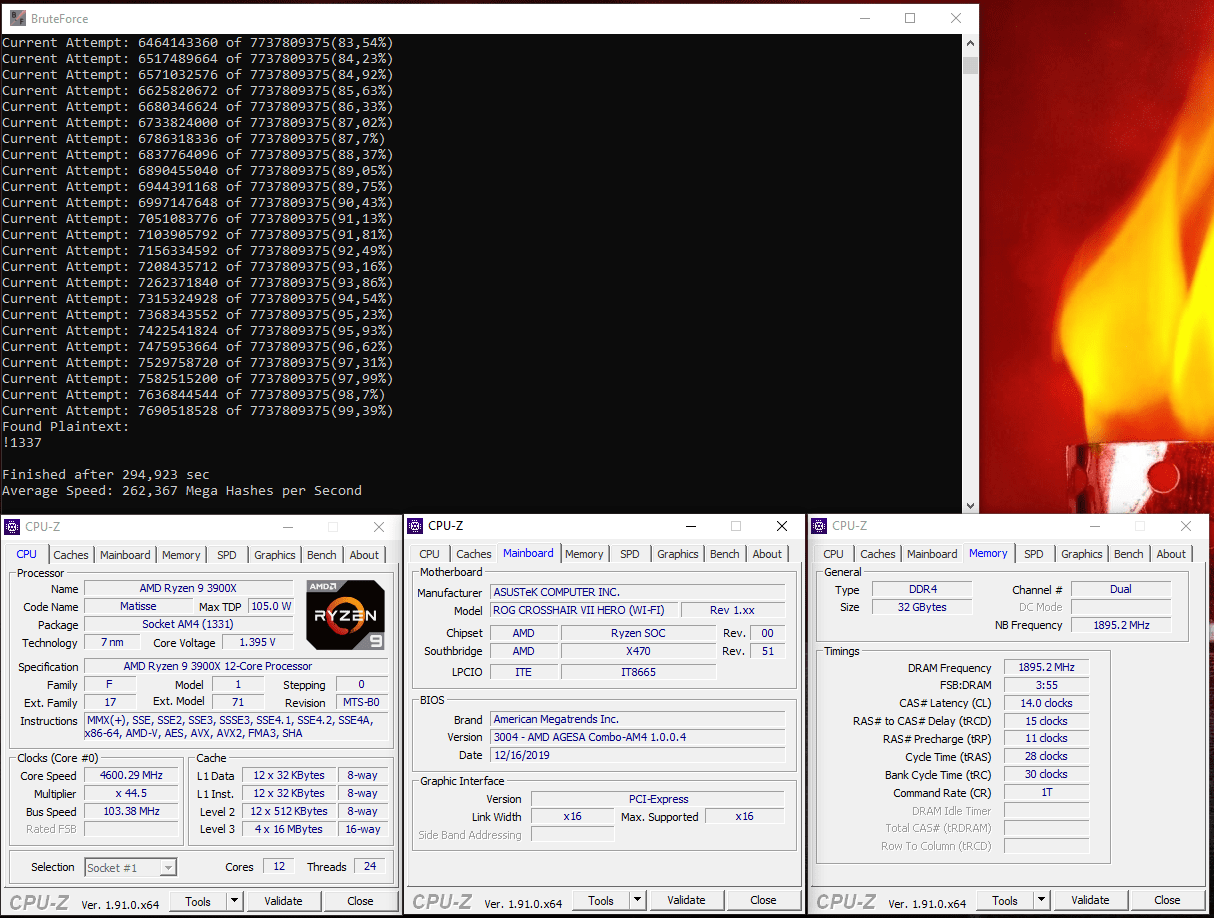Open Bench tab in the memory timings CPU-Z window
1214x918 pixels.
click(x=1129, y=554)
